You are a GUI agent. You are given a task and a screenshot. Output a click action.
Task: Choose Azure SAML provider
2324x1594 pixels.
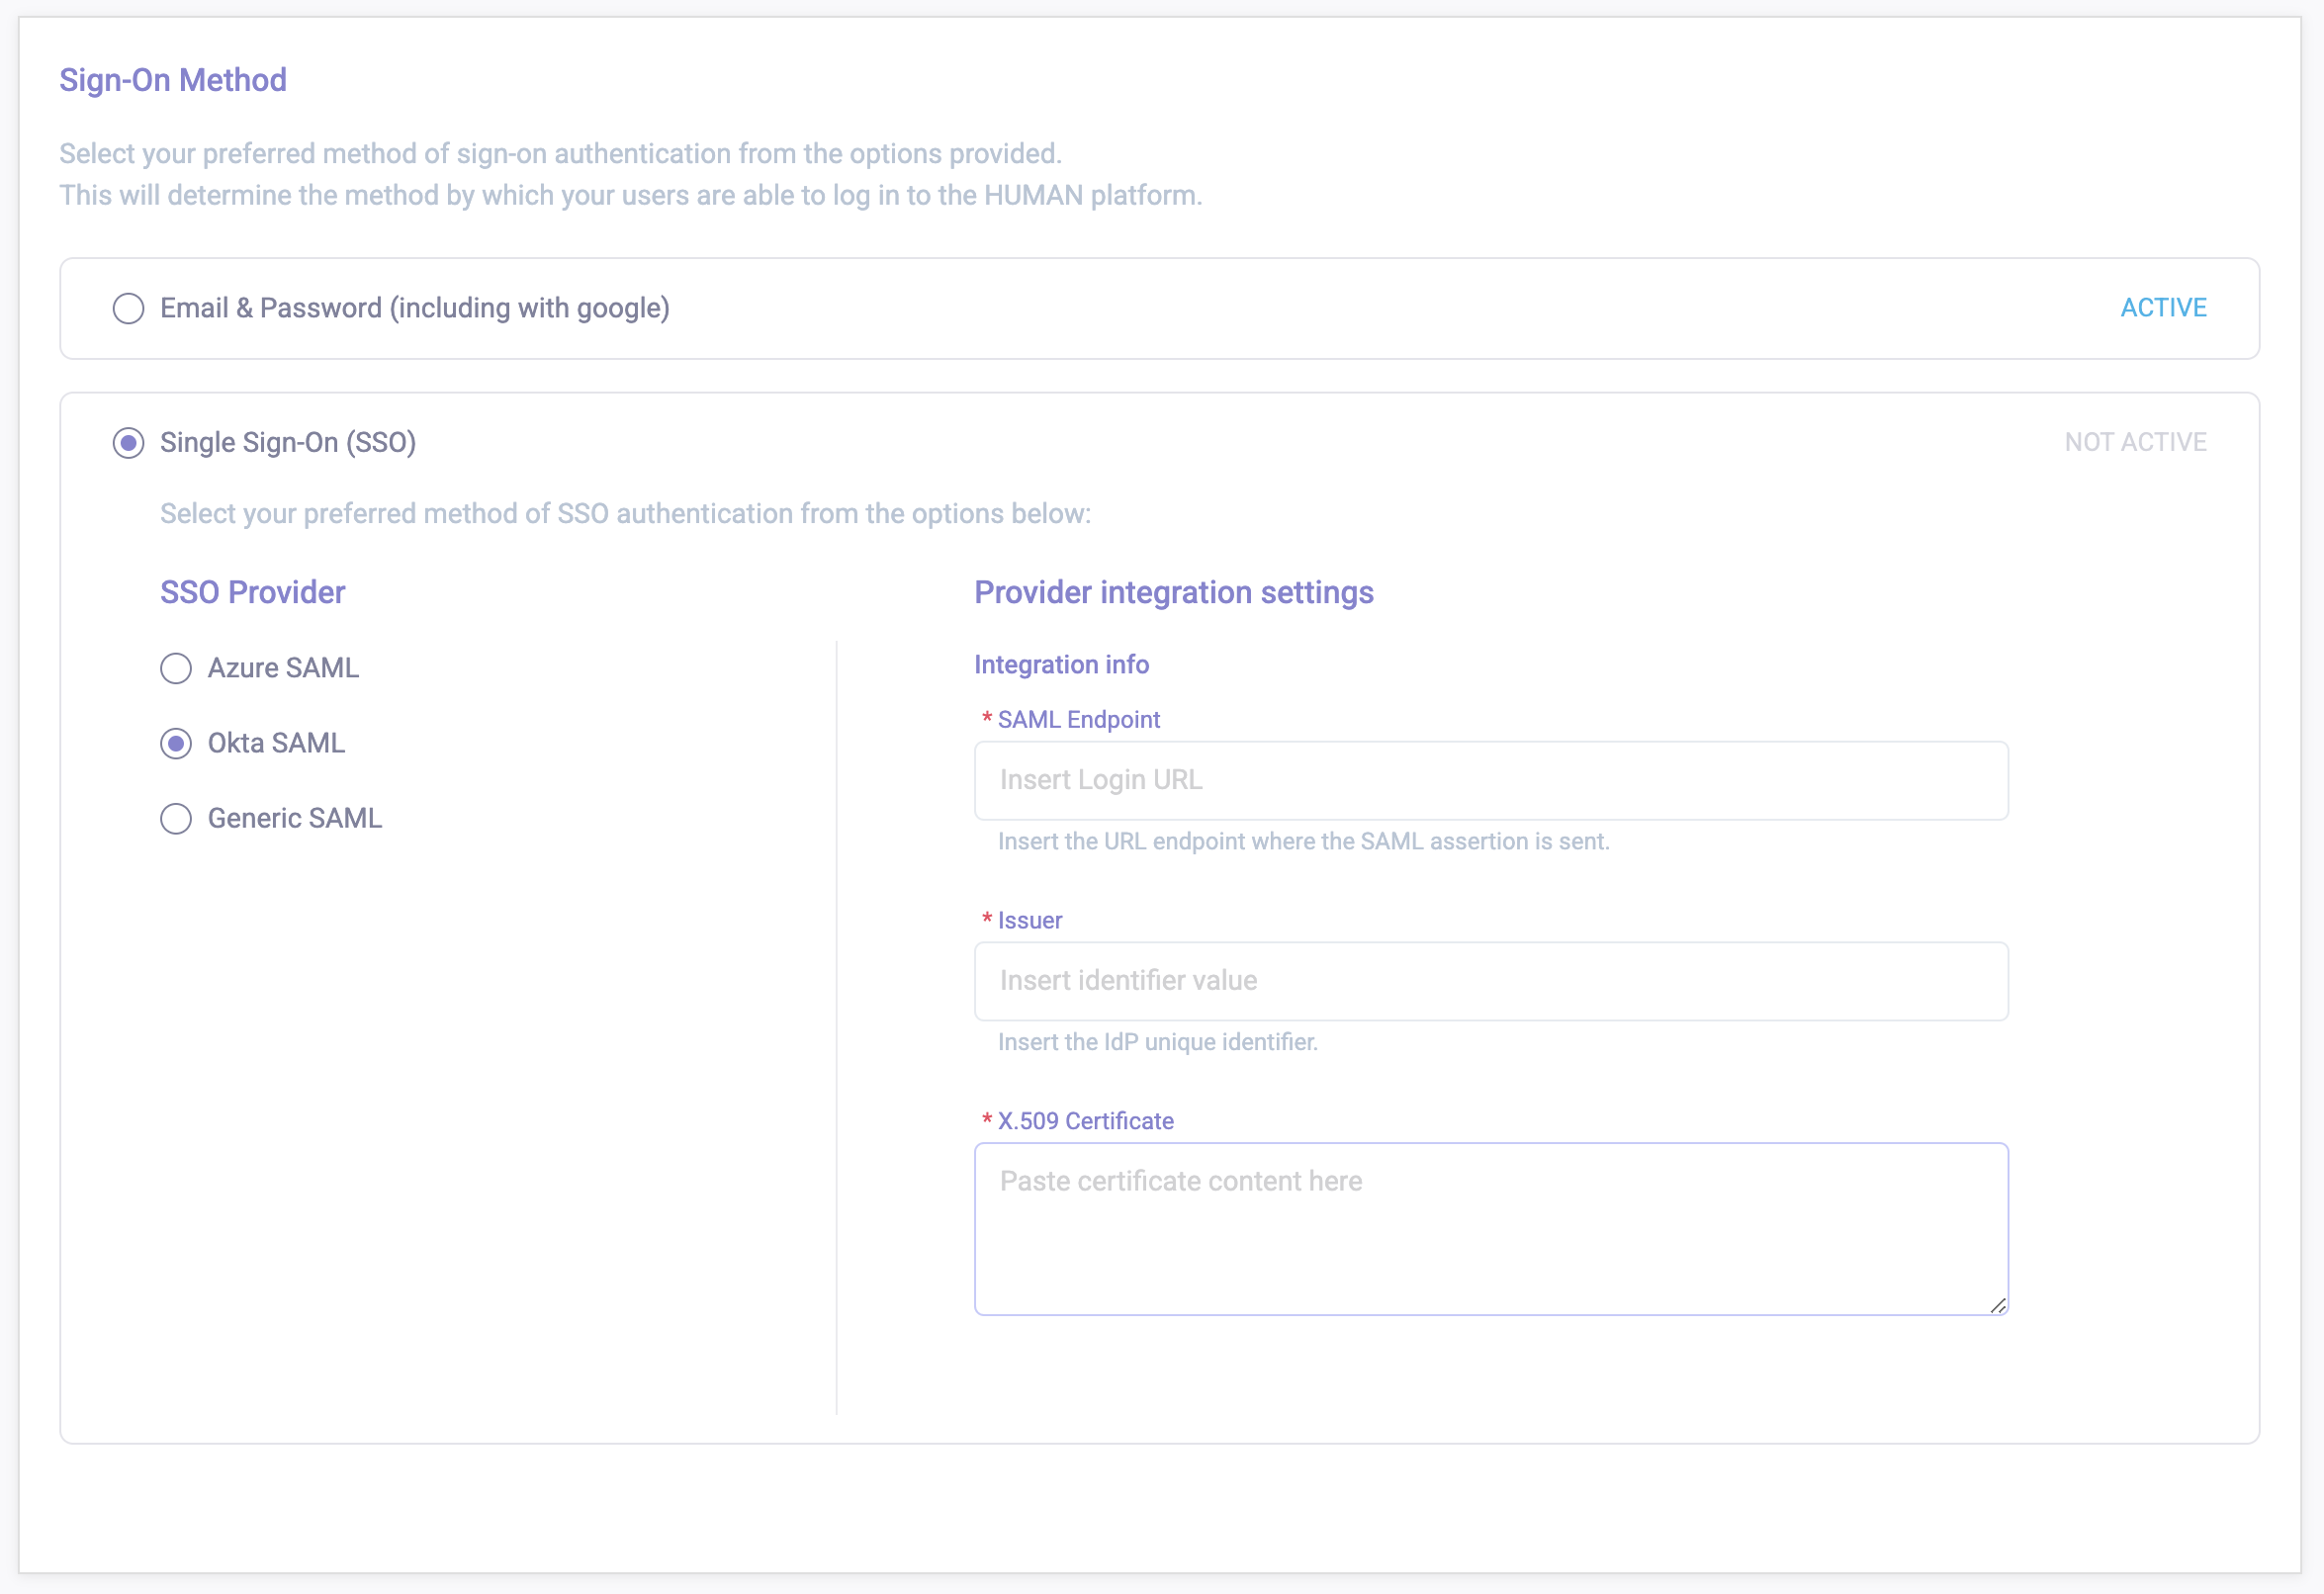[x=176, y=668]
